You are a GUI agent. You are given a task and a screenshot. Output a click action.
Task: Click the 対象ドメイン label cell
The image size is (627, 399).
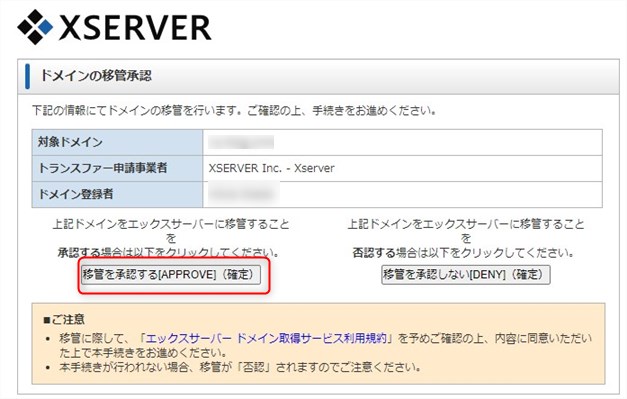(x=117, y=142)
